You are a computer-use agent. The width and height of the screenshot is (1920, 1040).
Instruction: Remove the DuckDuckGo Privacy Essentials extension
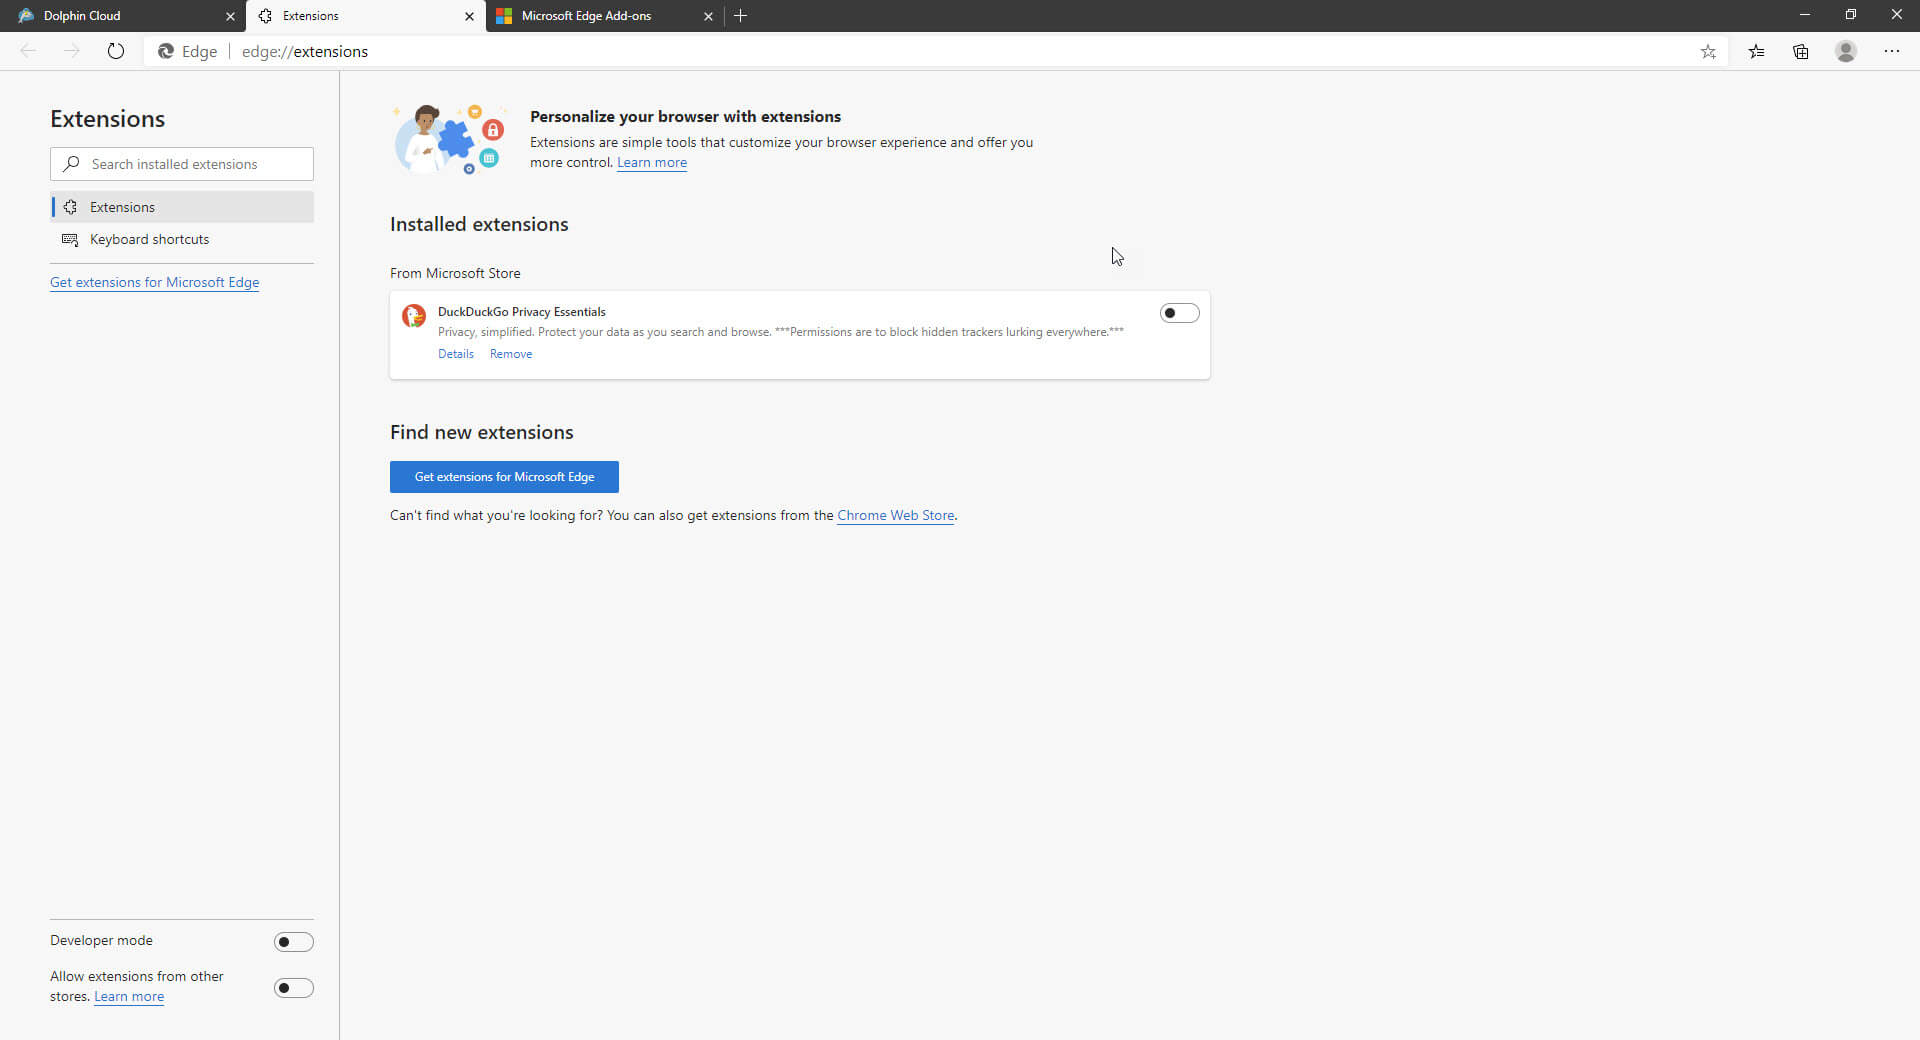[x=511, y=354]
